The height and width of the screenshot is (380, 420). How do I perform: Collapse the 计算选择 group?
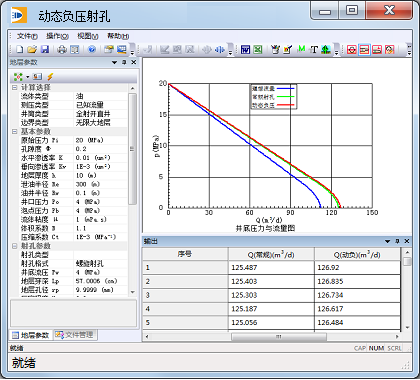(x=14, y=87)
